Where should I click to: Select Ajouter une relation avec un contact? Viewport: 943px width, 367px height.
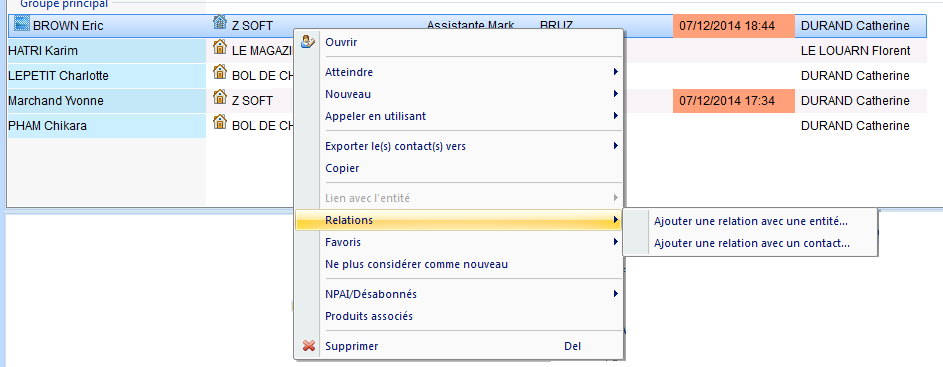[x=750, y=244]
